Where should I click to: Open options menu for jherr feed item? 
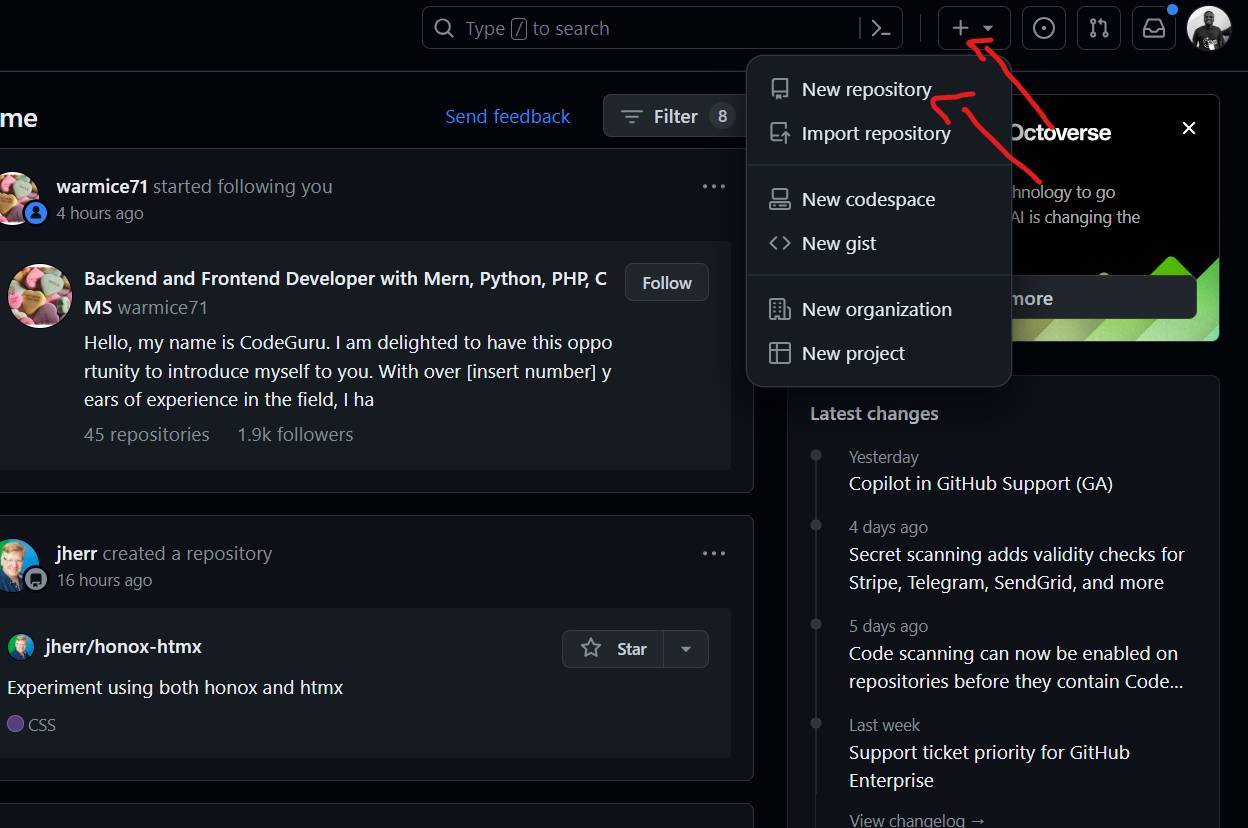(714, 554)
